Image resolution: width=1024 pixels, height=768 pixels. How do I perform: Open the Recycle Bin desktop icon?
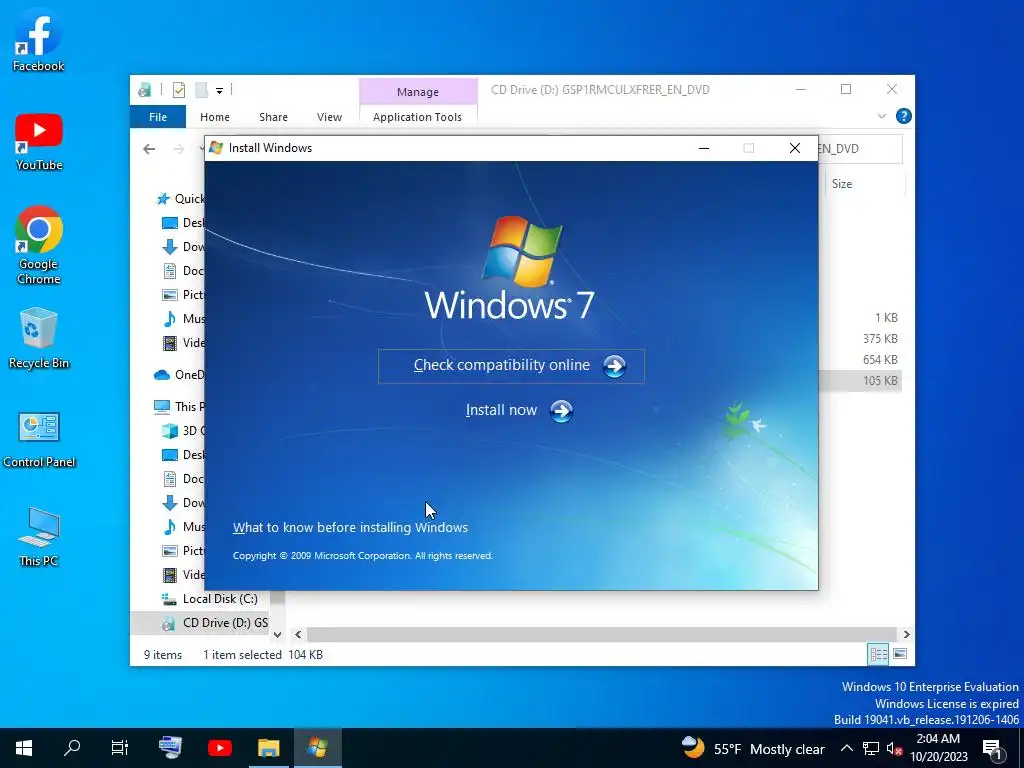point(39,338)
